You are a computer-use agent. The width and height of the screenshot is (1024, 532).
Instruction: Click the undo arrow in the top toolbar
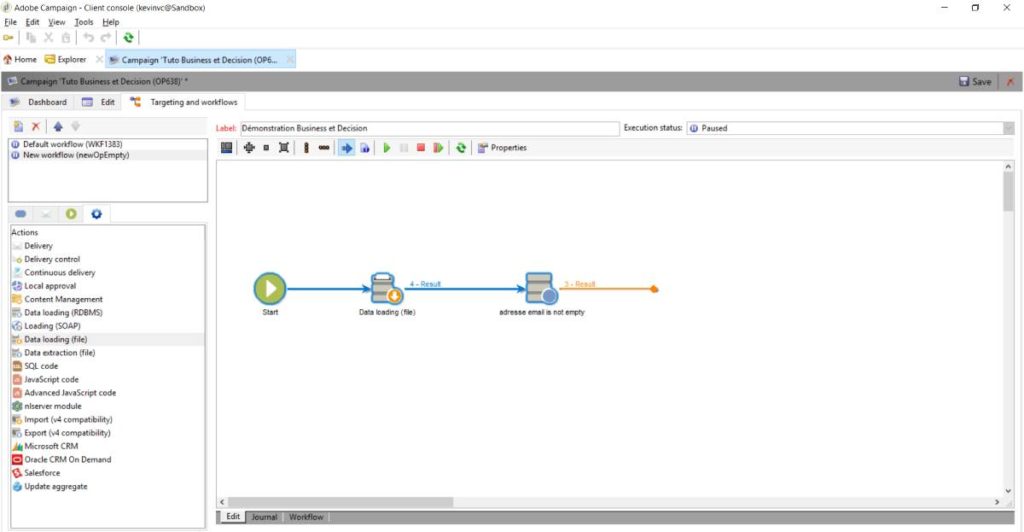[x=88, y=38]
